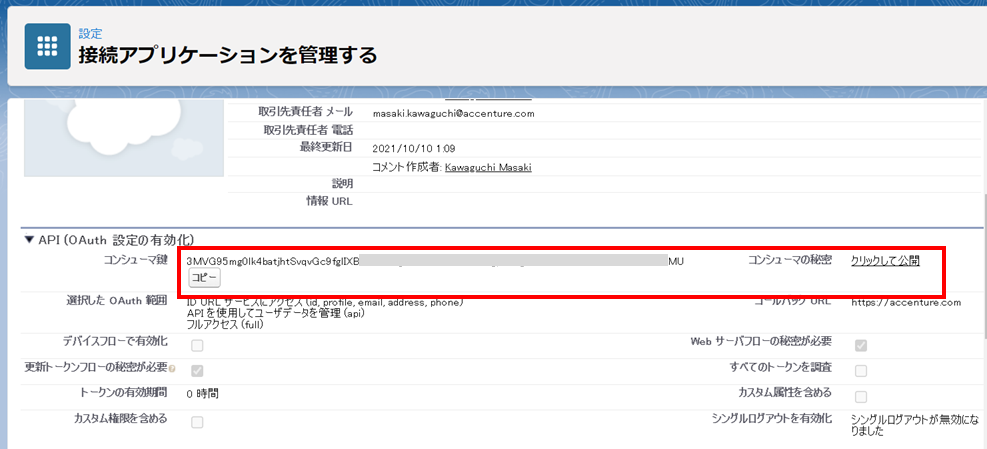Click the https://accenture.com callback URL value

(905, 302)
